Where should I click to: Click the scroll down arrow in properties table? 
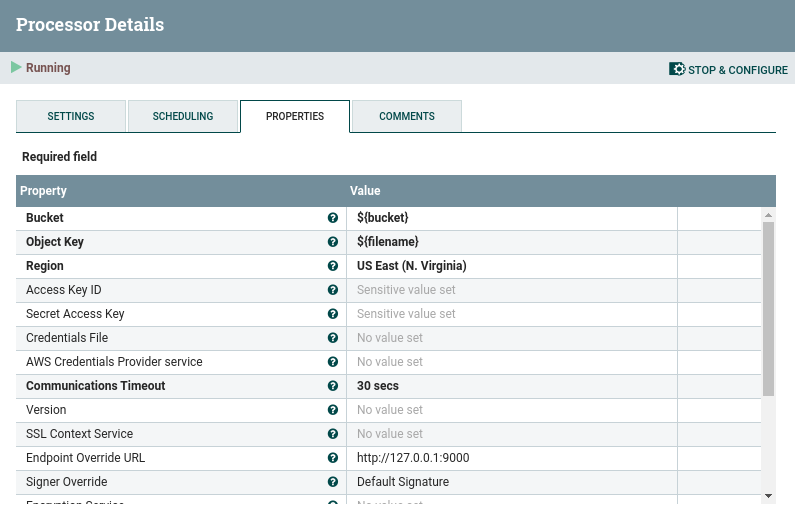point(768,495)
